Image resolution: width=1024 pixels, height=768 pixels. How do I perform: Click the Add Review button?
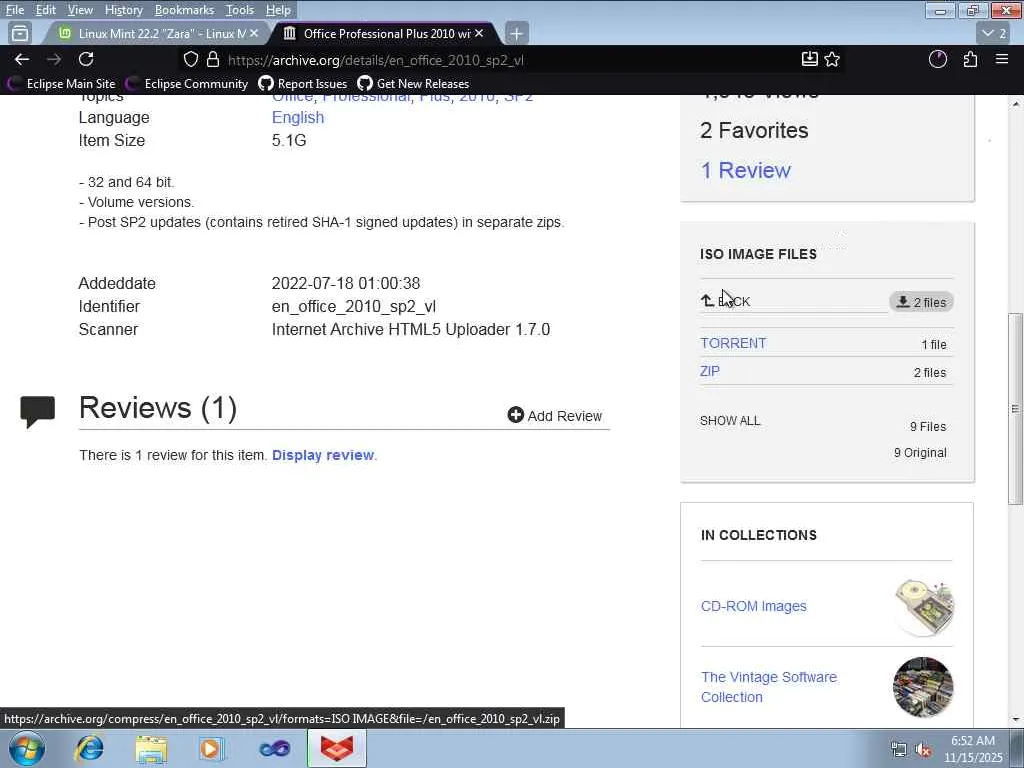[555, 416]
